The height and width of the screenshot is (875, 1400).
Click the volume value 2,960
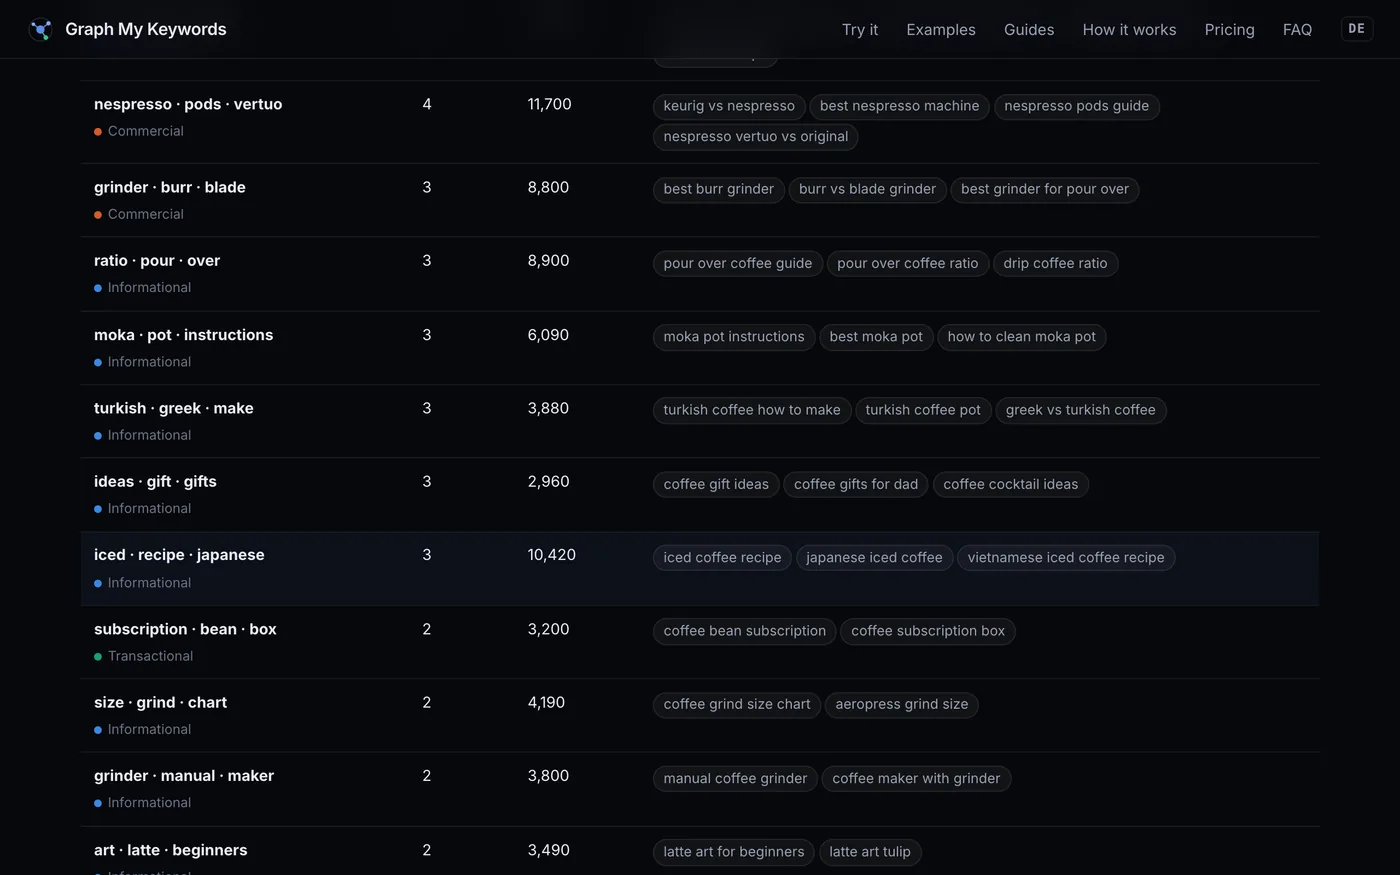[x=548, y=482]
